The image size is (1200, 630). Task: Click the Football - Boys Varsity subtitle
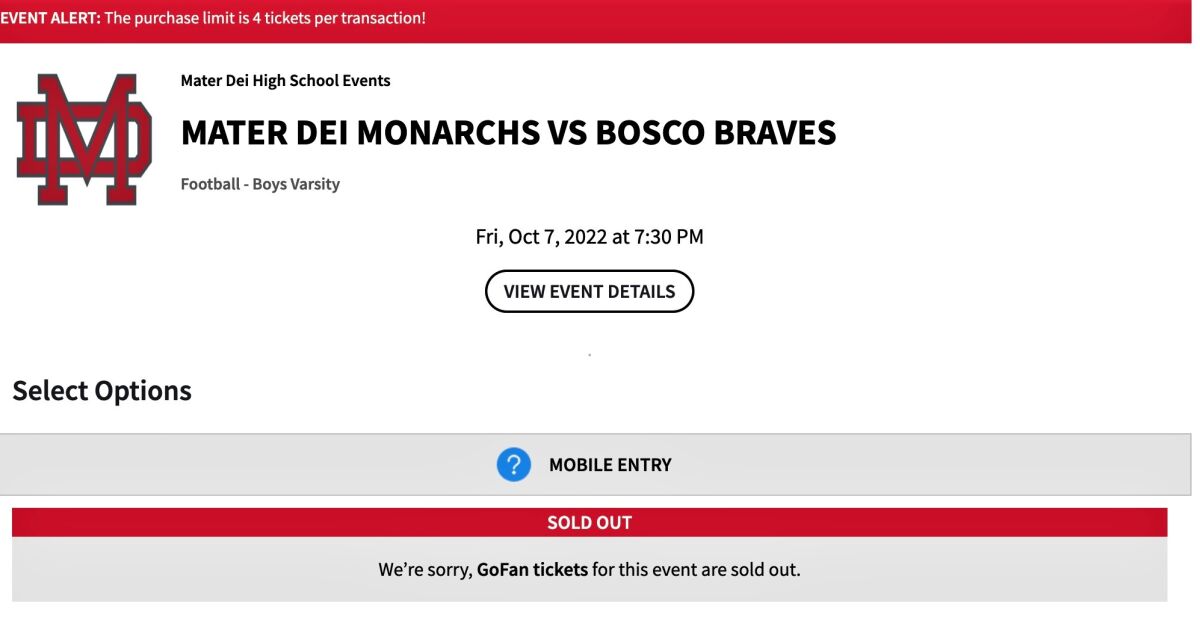[260, 184]
